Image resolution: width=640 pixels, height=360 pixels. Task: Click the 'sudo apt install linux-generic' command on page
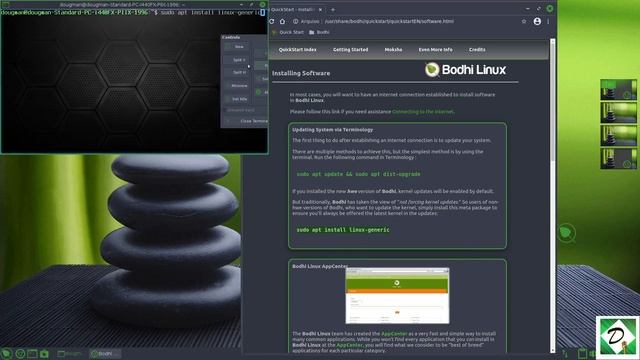[x=343, y=230]
